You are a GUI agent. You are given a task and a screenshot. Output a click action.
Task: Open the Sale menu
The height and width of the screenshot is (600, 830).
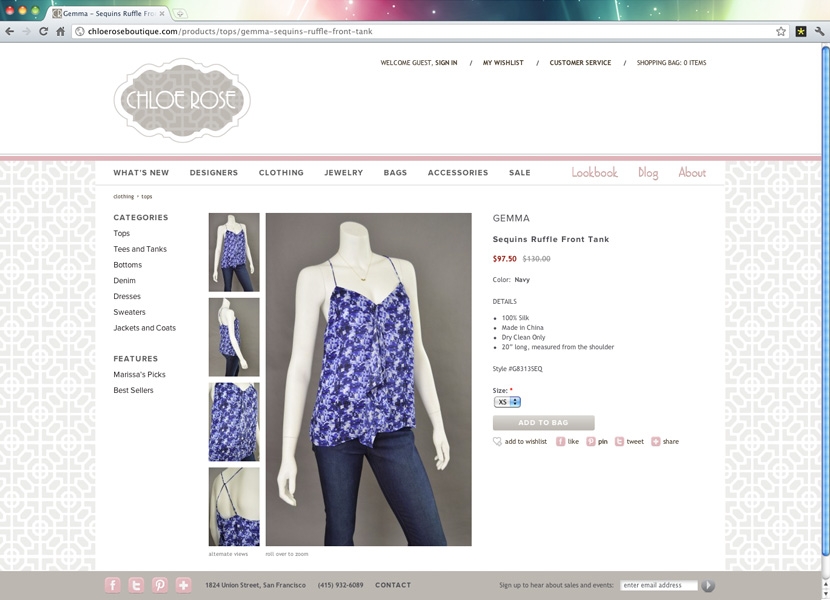coord(520,173)
